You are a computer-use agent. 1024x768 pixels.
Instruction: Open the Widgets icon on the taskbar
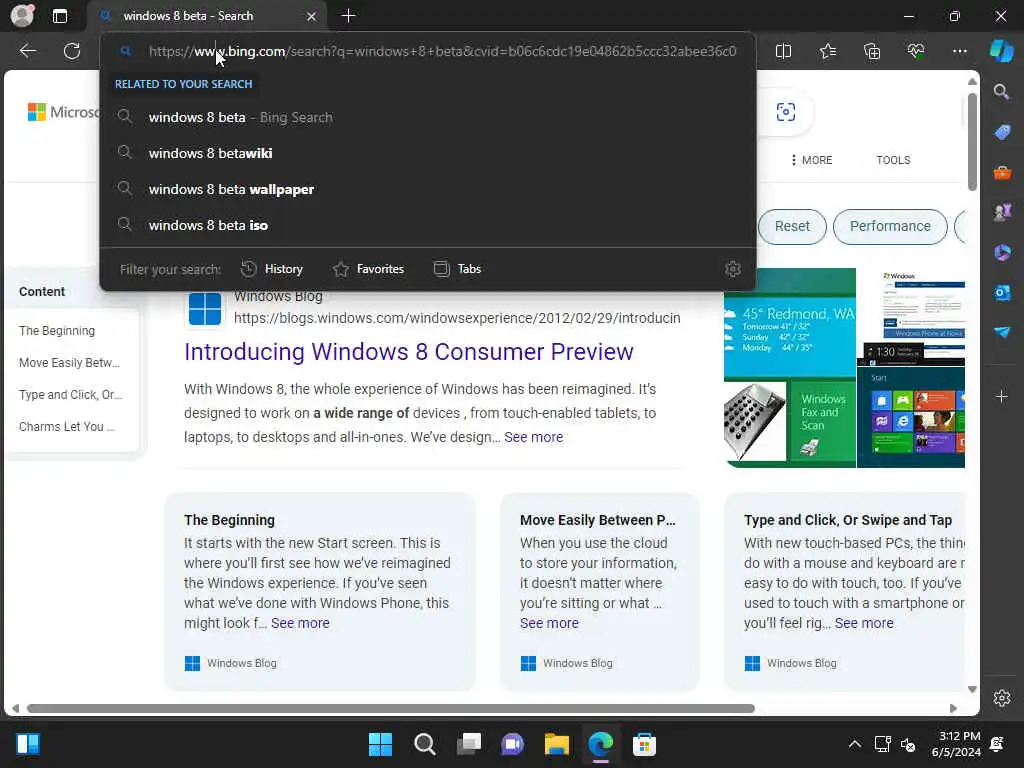(x=28, y=744)
